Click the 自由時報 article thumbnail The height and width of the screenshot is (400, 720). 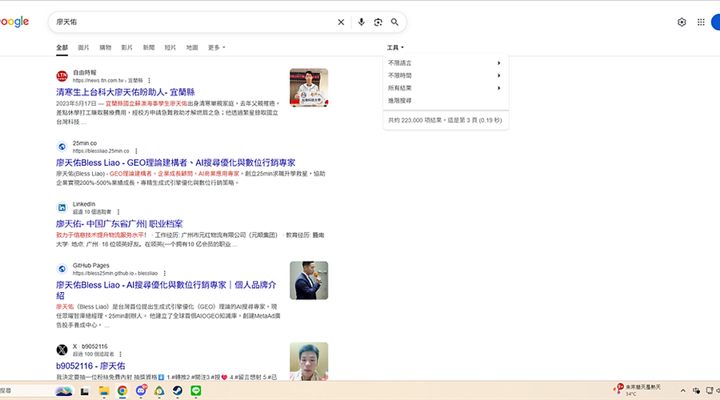tap(309, 87)
